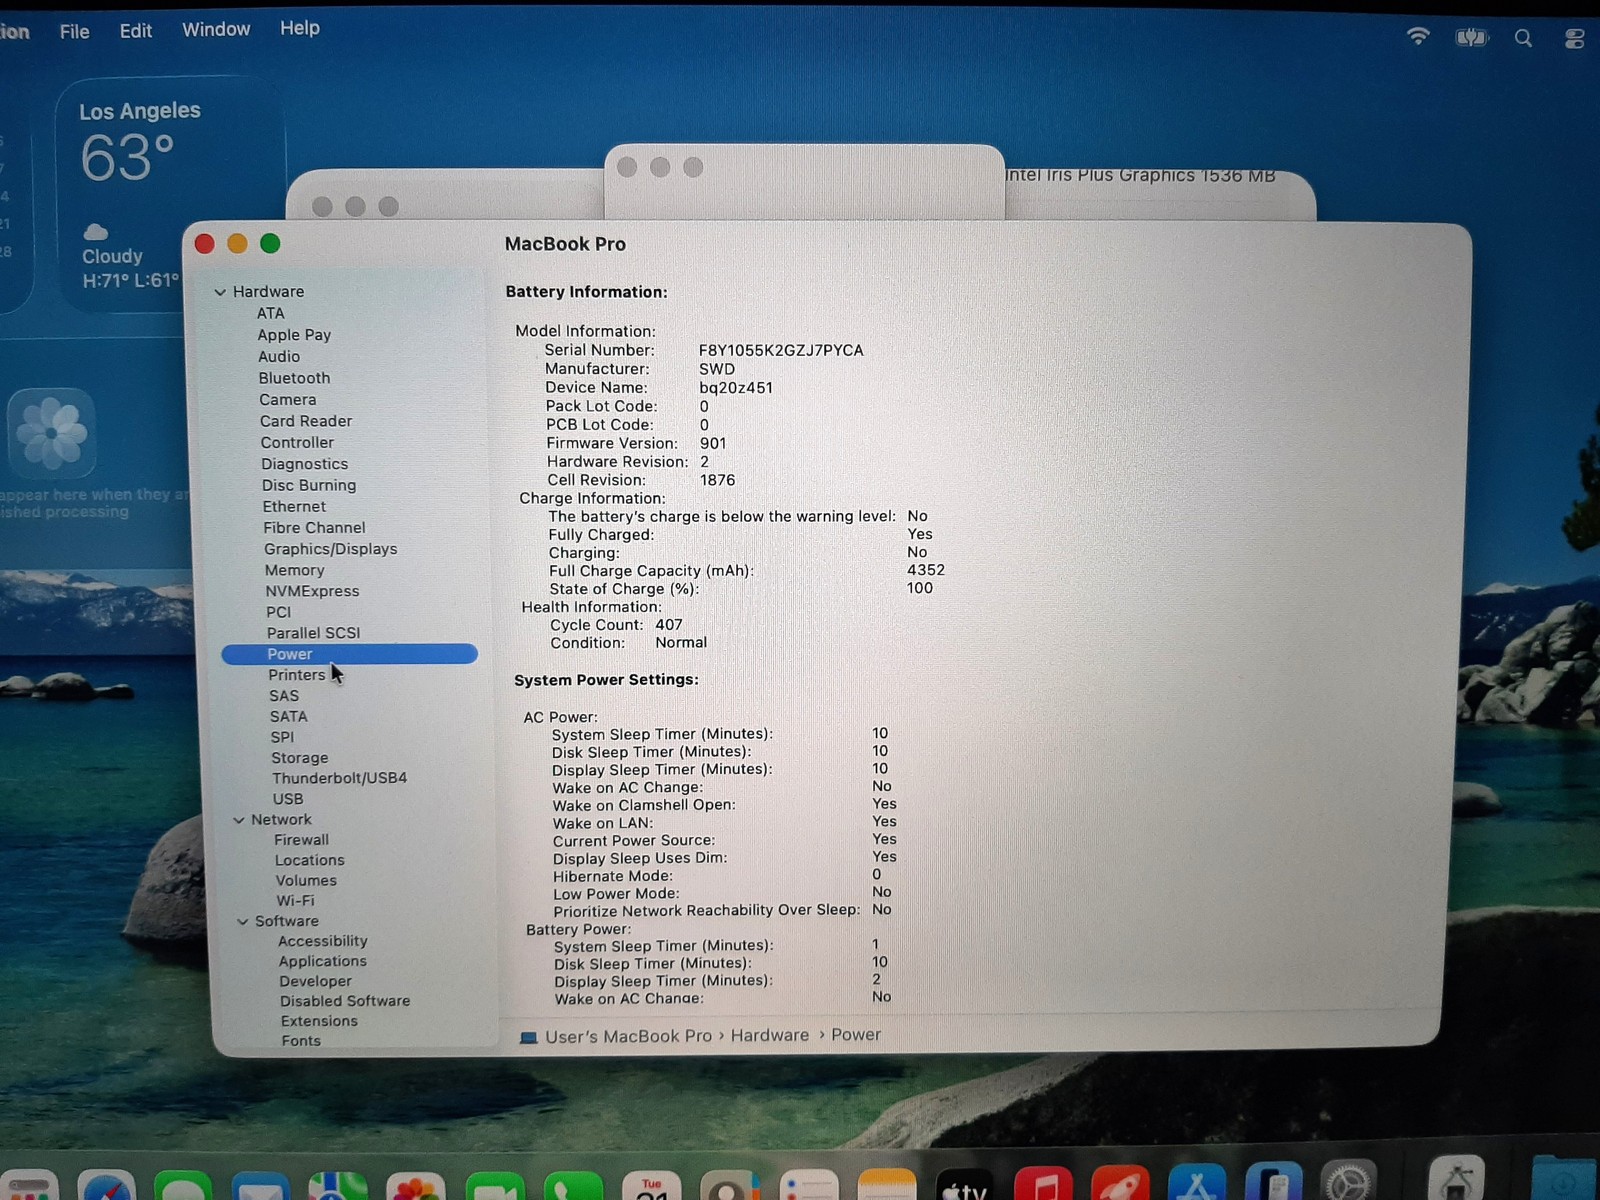Click the Downloads folder in the Dock
This screenshot has width=1600, height=1200.
click(x=1564, y=1180)
